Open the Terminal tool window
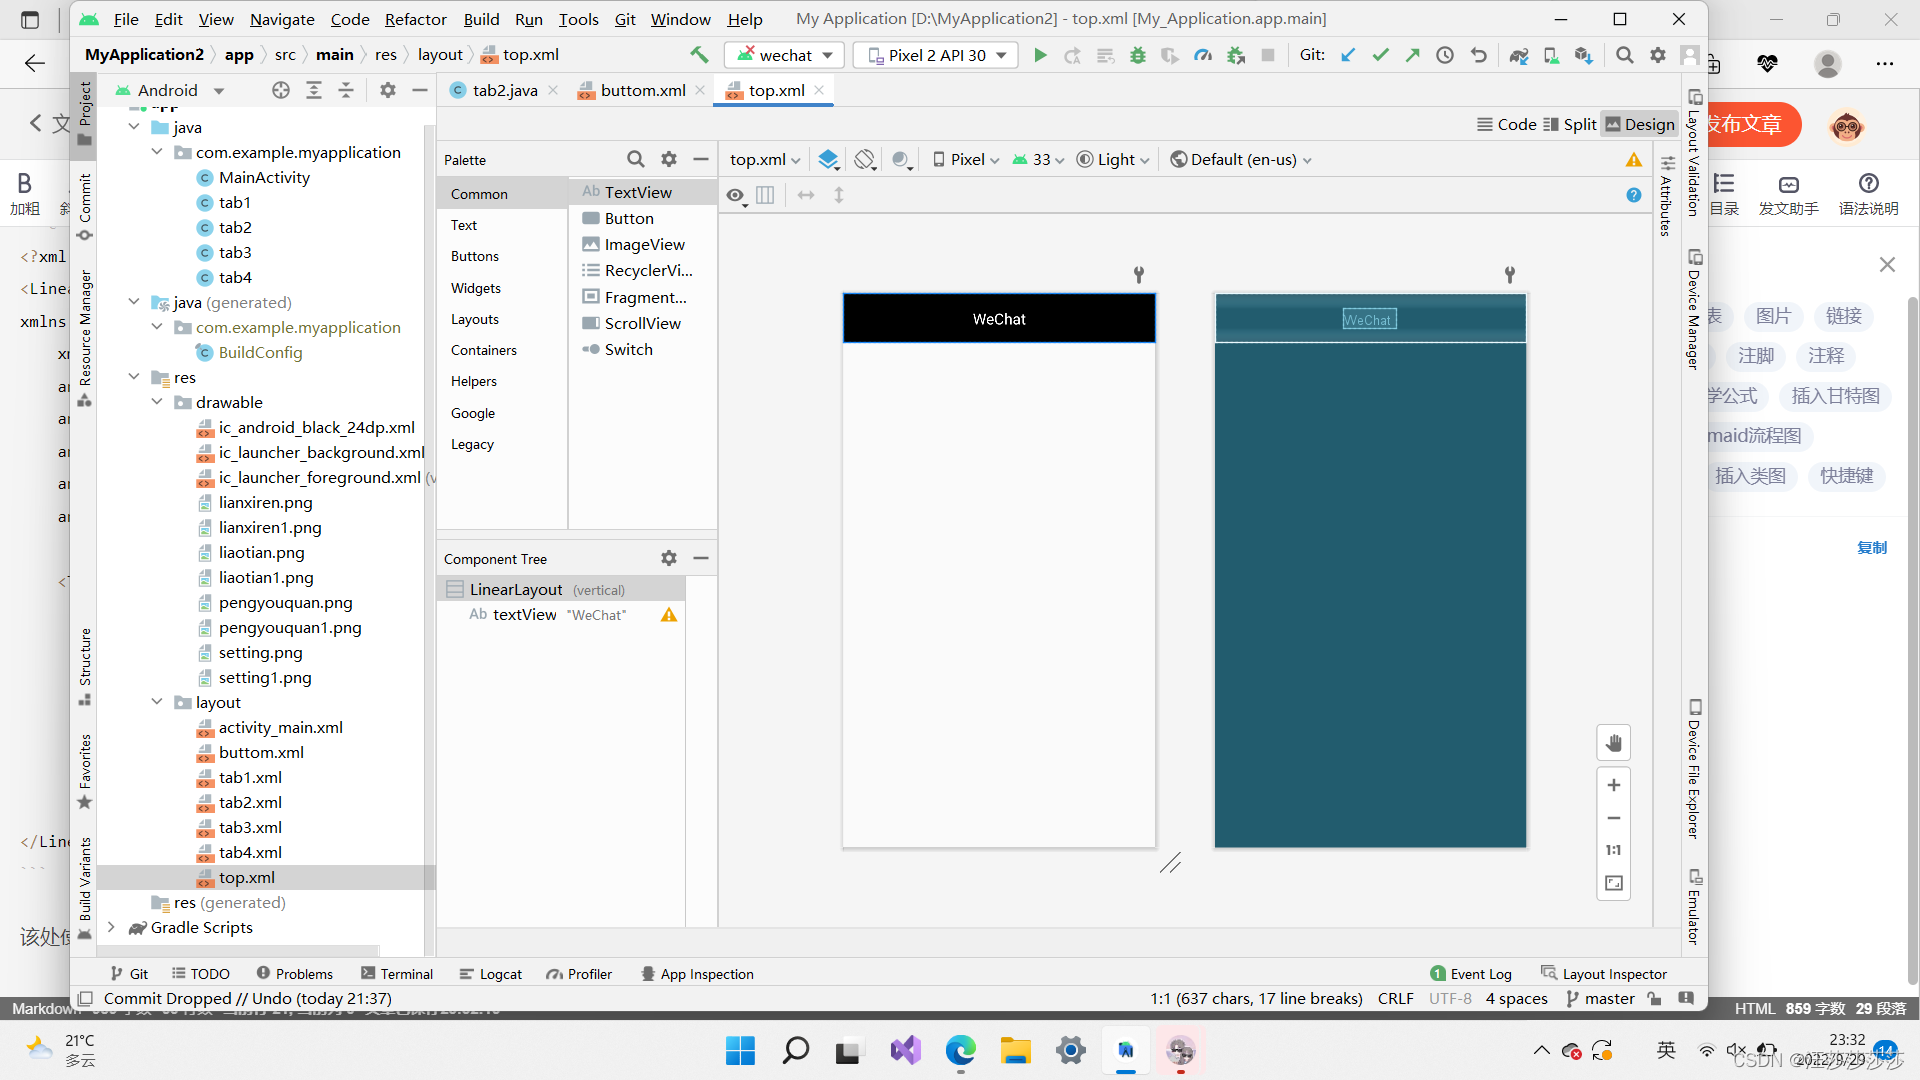 (x=397, y=974)
